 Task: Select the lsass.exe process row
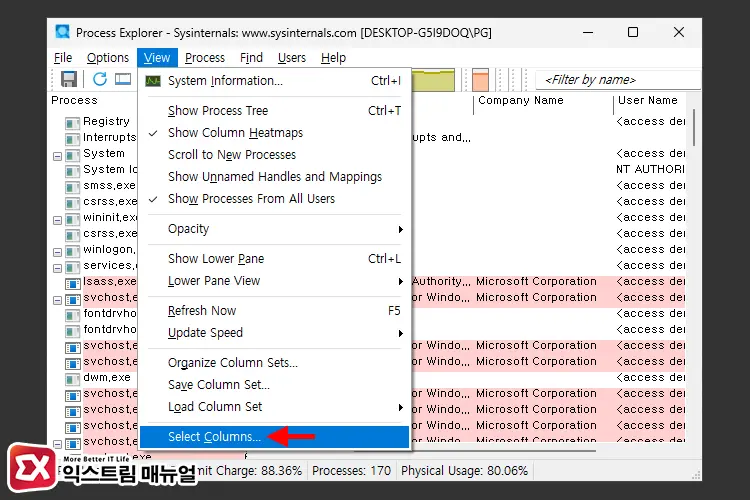click(x=109, y=281)
